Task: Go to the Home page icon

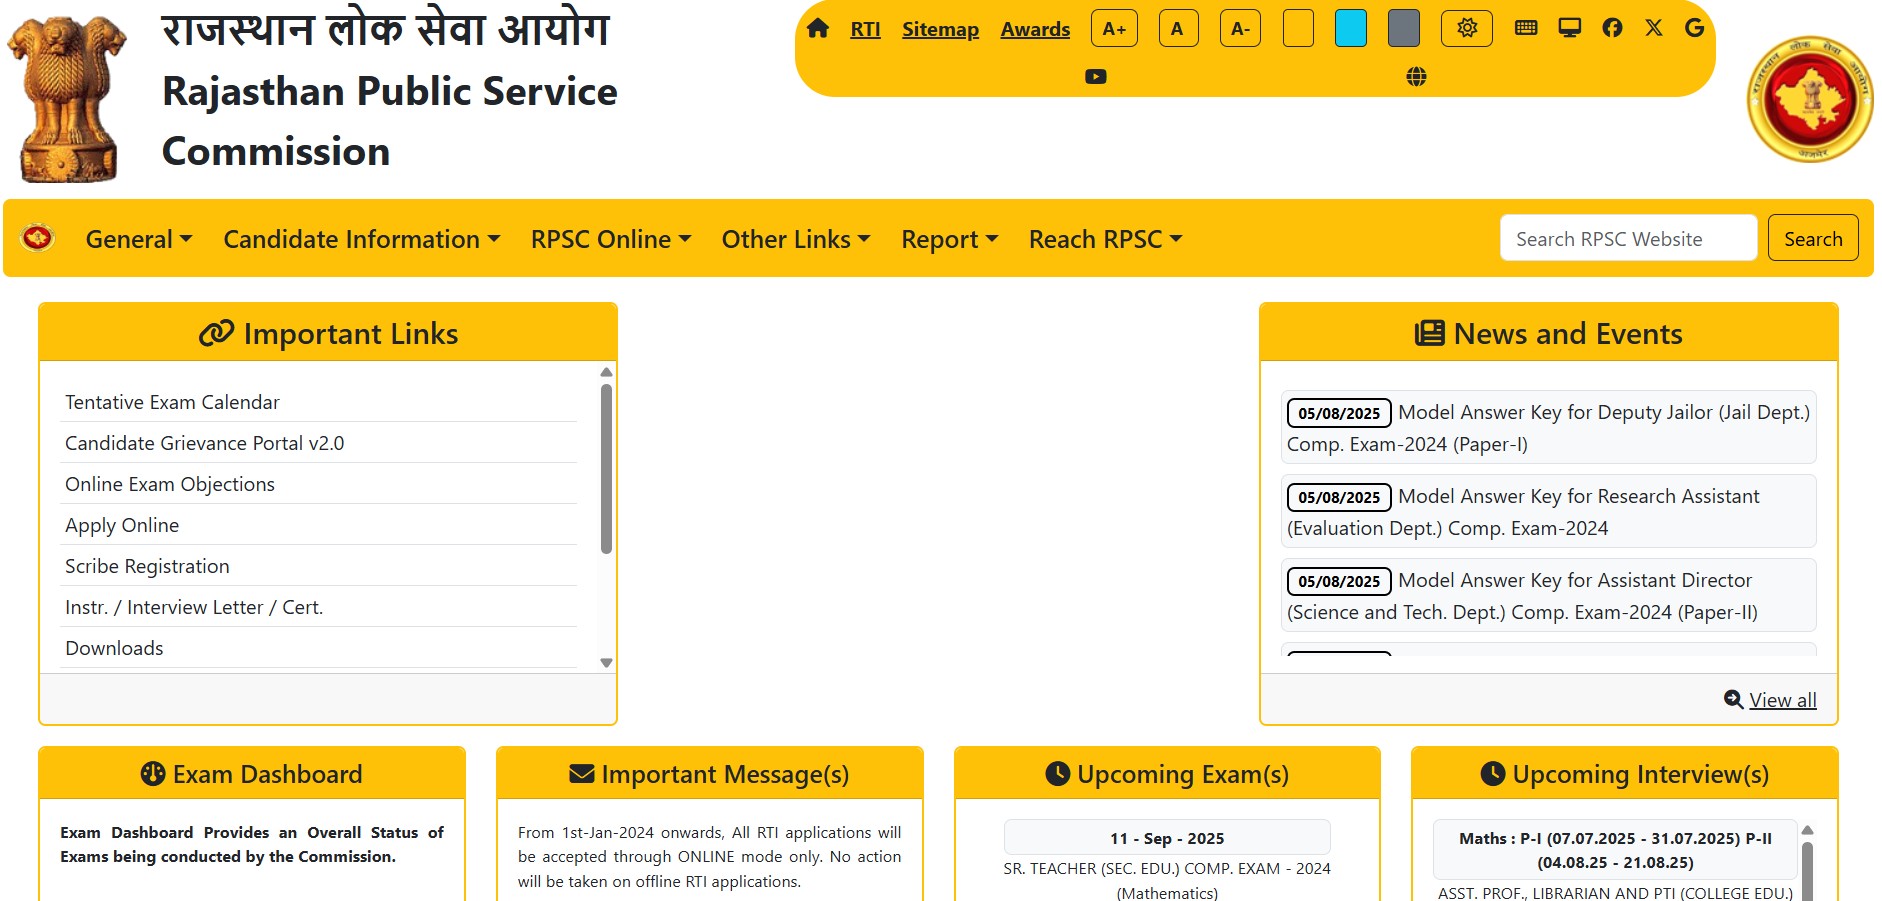Action: (818, 28)
